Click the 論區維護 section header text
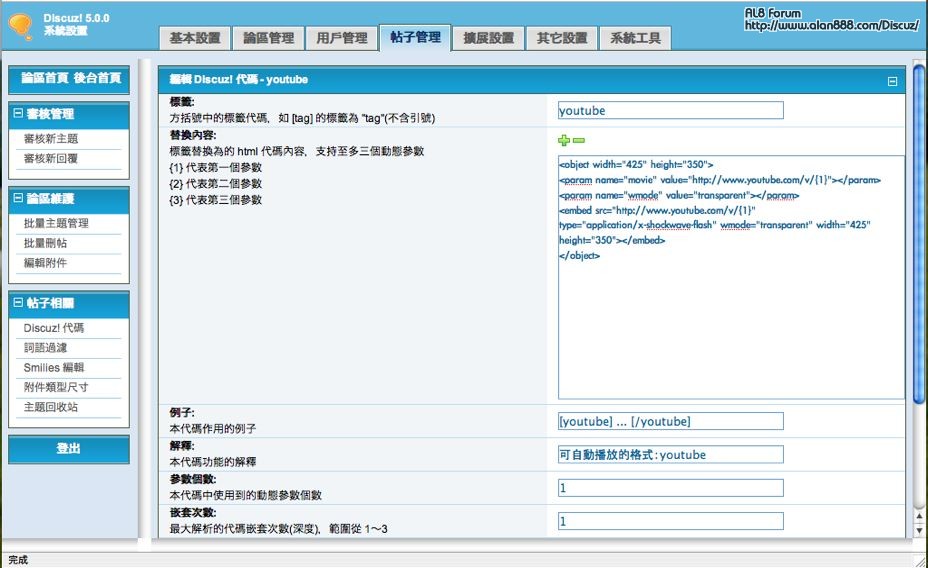Screen dimensions: 928x568 [50, 198]
